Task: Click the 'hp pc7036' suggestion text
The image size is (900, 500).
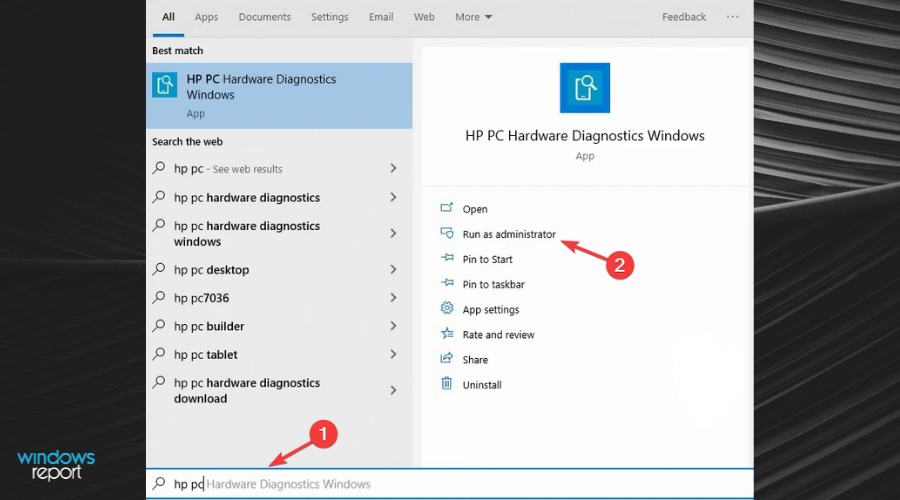Action: 201,298
